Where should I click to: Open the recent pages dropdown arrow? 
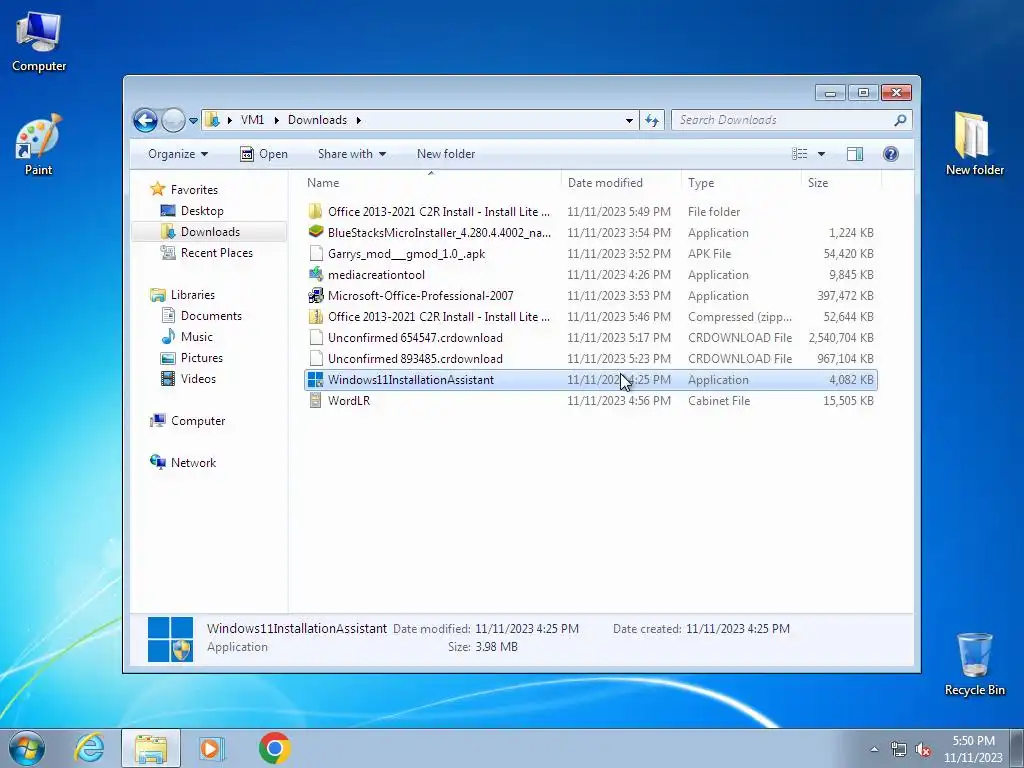(193, 121)
